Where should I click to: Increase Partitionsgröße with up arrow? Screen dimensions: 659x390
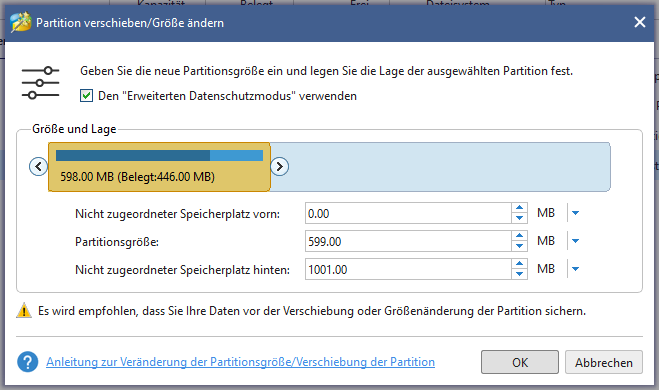519,236
